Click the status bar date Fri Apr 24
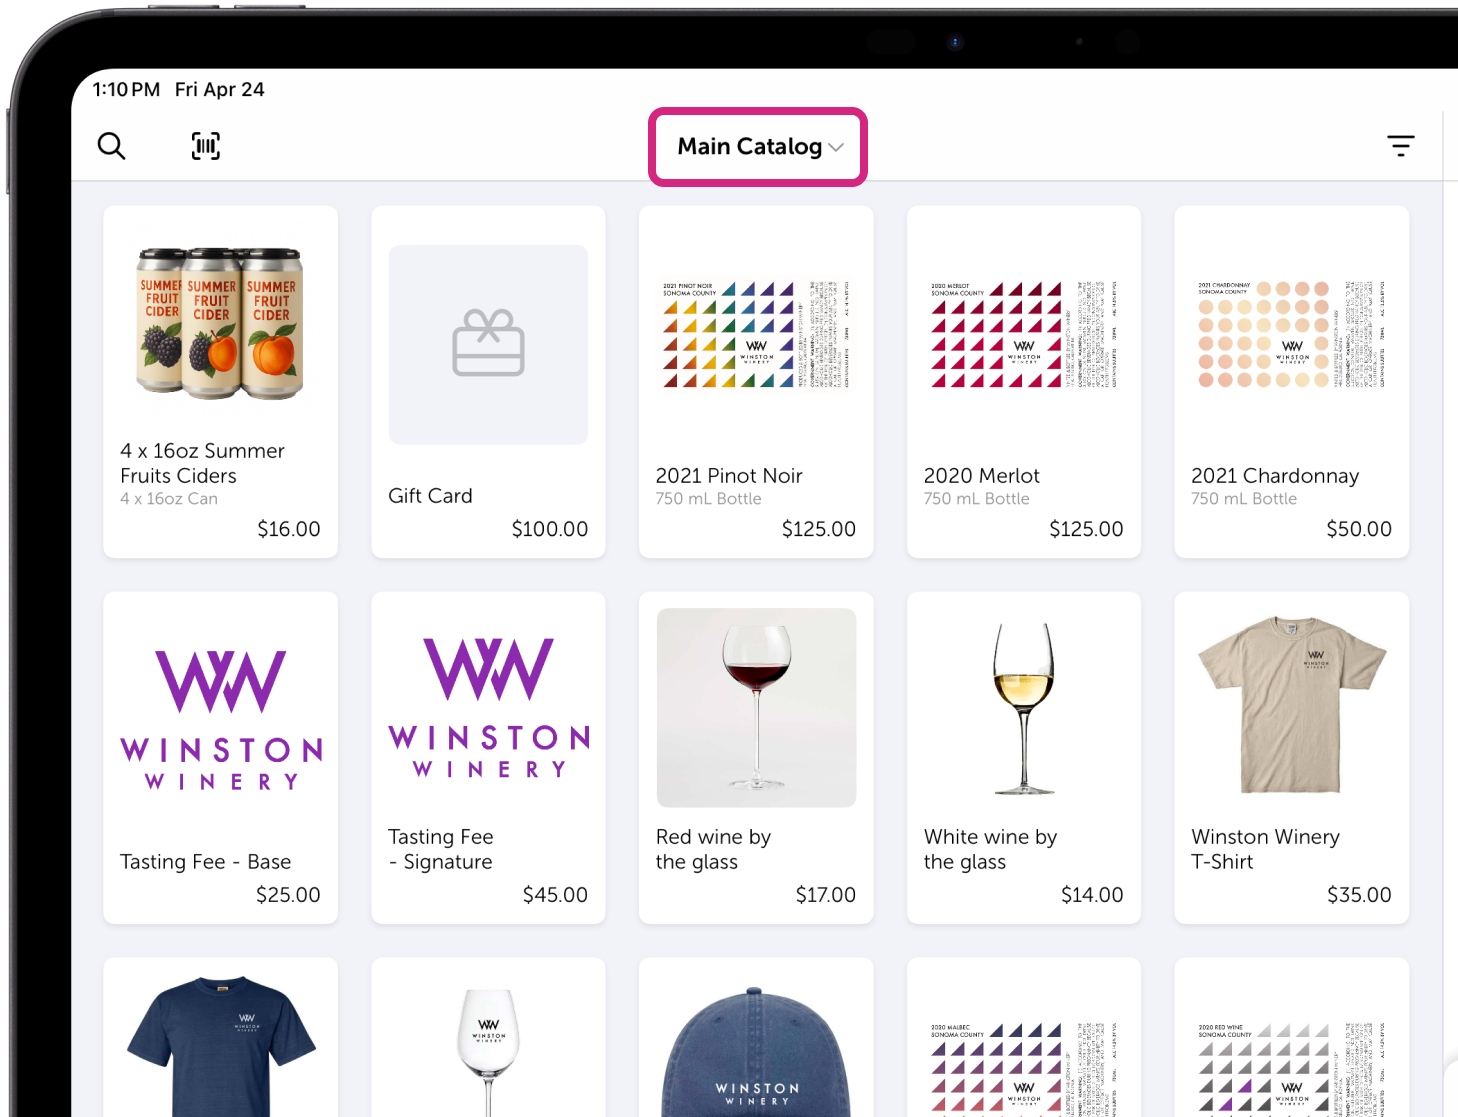Image resolution: width=1458 pixels, height=1117 pixels. click(x=220, y=89)
